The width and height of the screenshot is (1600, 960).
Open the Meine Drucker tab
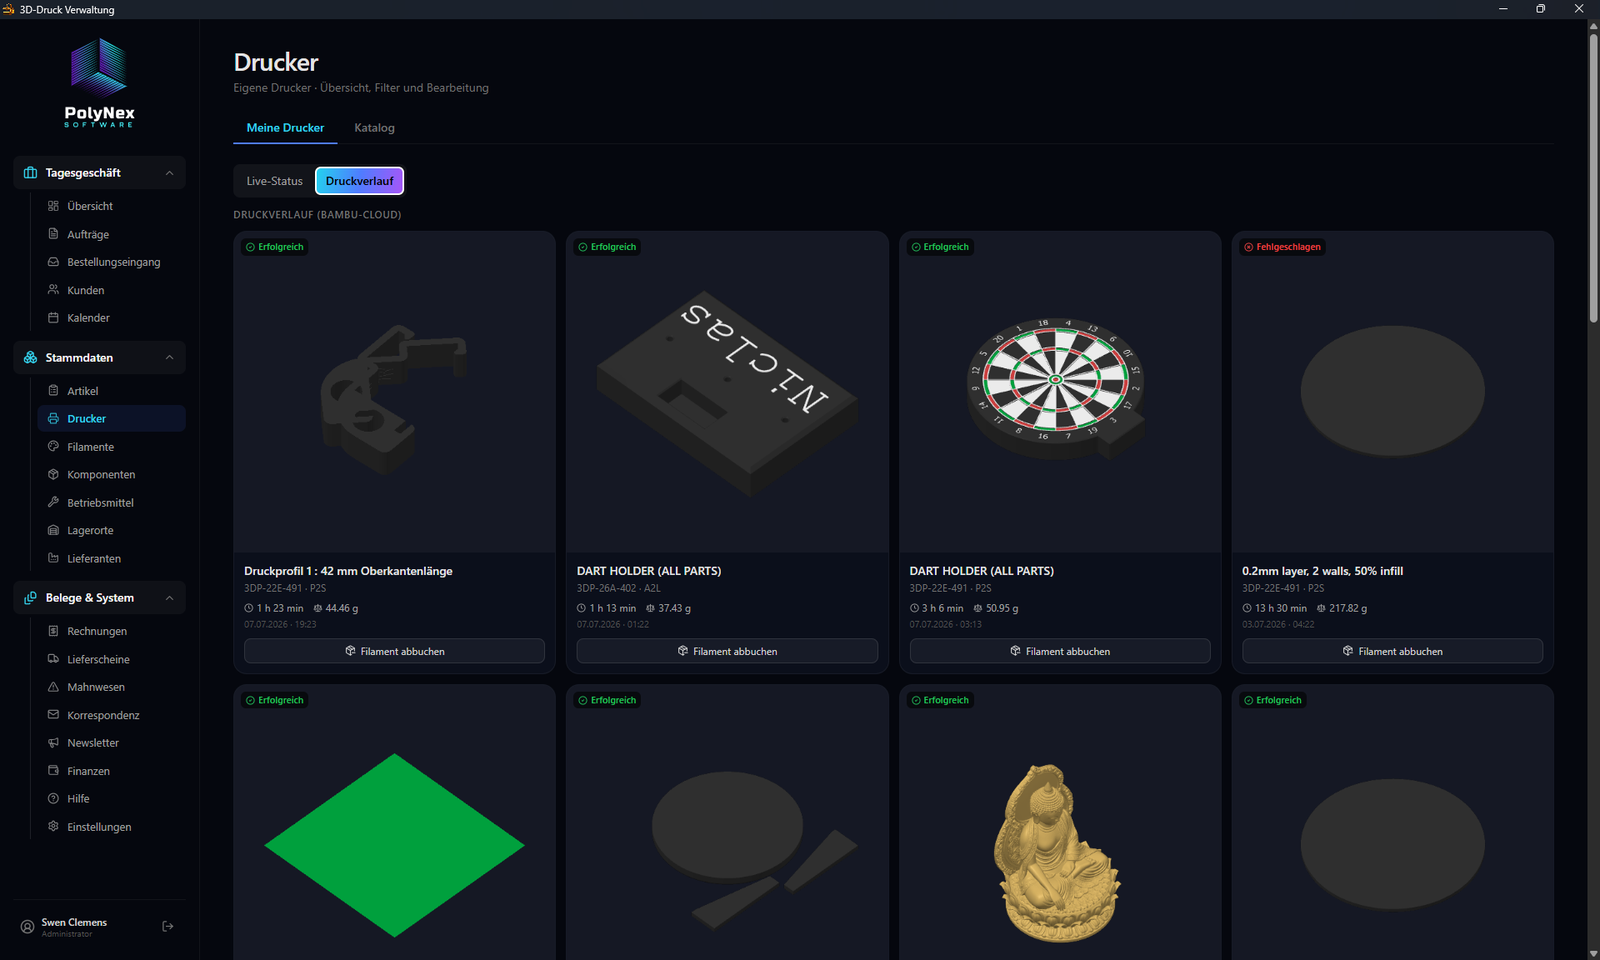click(285, 128)
